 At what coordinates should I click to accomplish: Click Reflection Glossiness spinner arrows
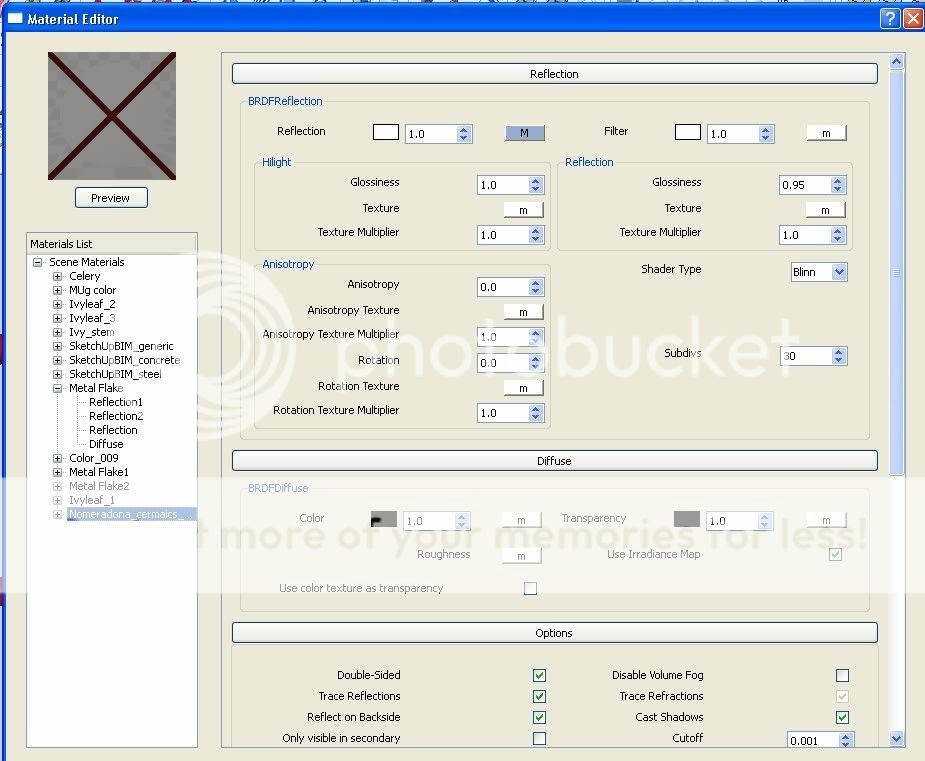click(838, 185)
